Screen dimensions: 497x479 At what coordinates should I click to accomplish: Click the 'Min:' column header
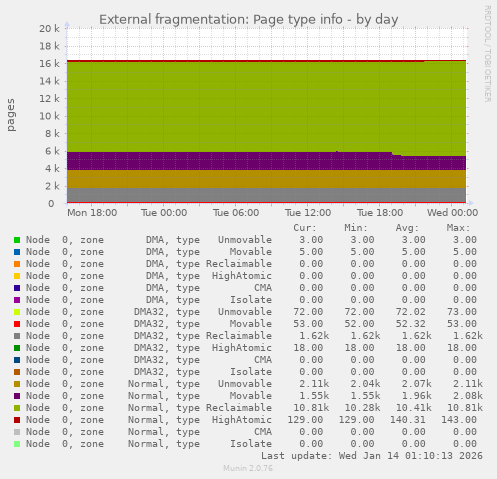[x=356, y=228]
